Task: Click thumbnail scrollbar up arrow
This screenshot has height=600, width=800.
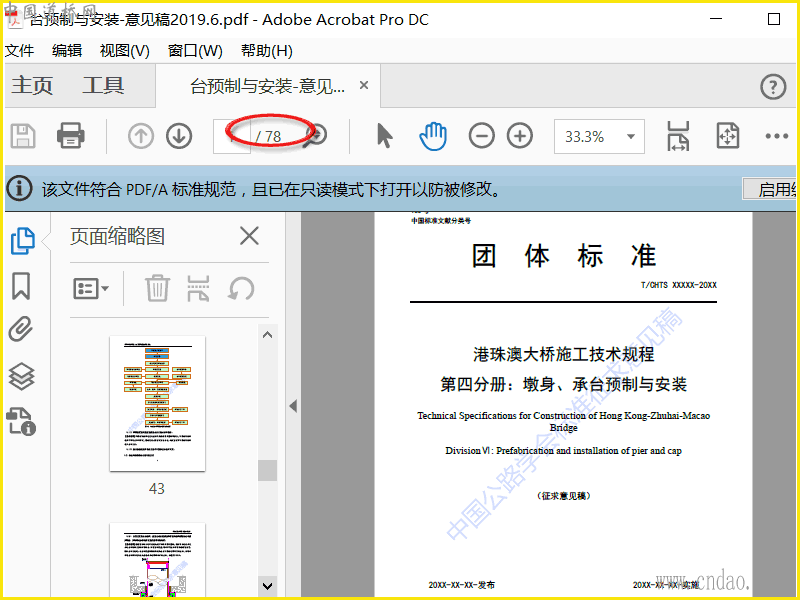Action: coord(267,335)
